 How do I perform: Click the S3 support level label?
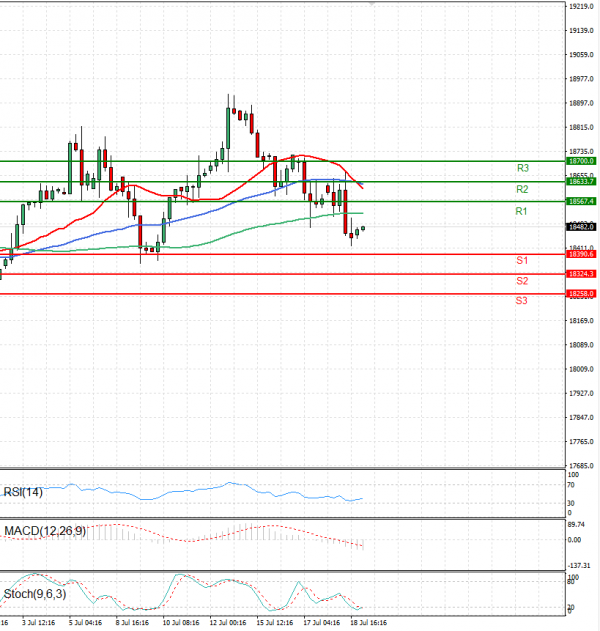tap(521, 301)
